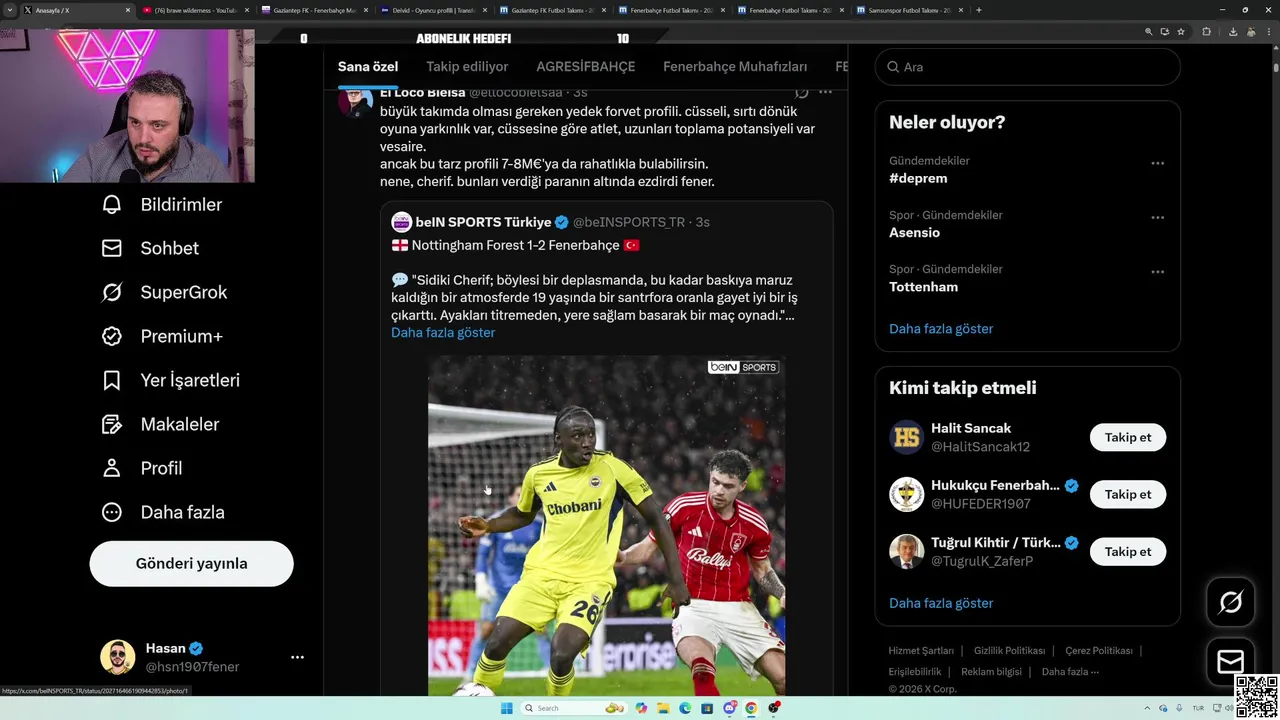Click the floating messages envelope button

coord(1230,661)
